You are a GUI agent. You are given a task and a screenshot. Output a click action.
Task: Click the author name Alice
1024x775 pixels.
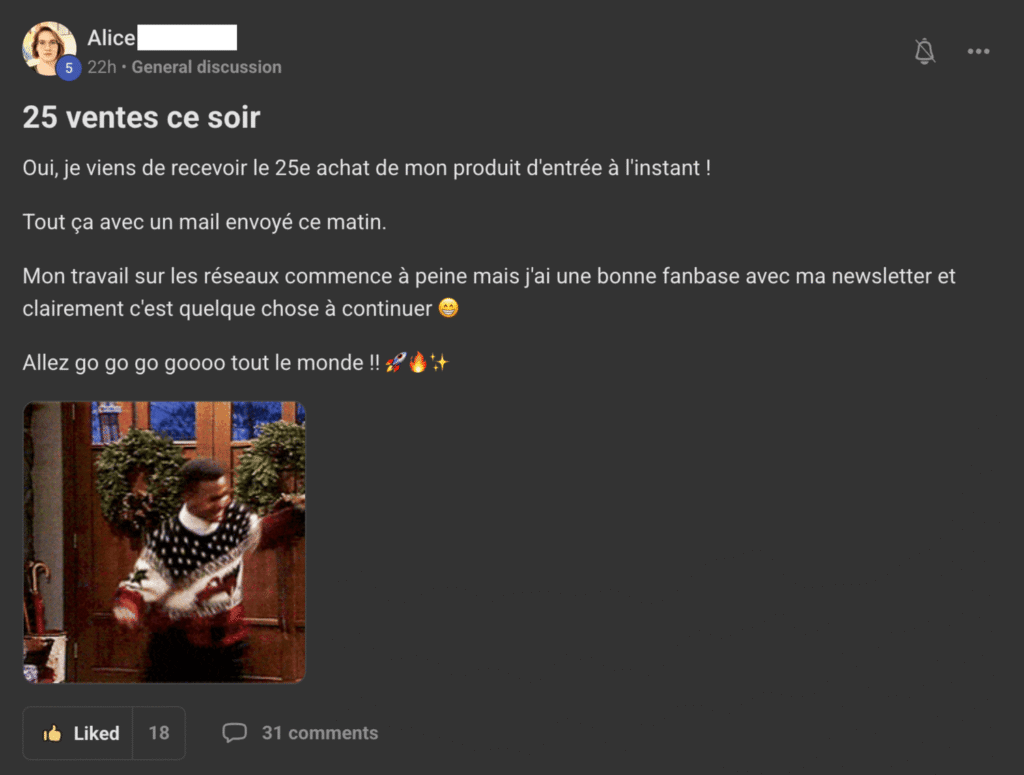coord(111,38)
